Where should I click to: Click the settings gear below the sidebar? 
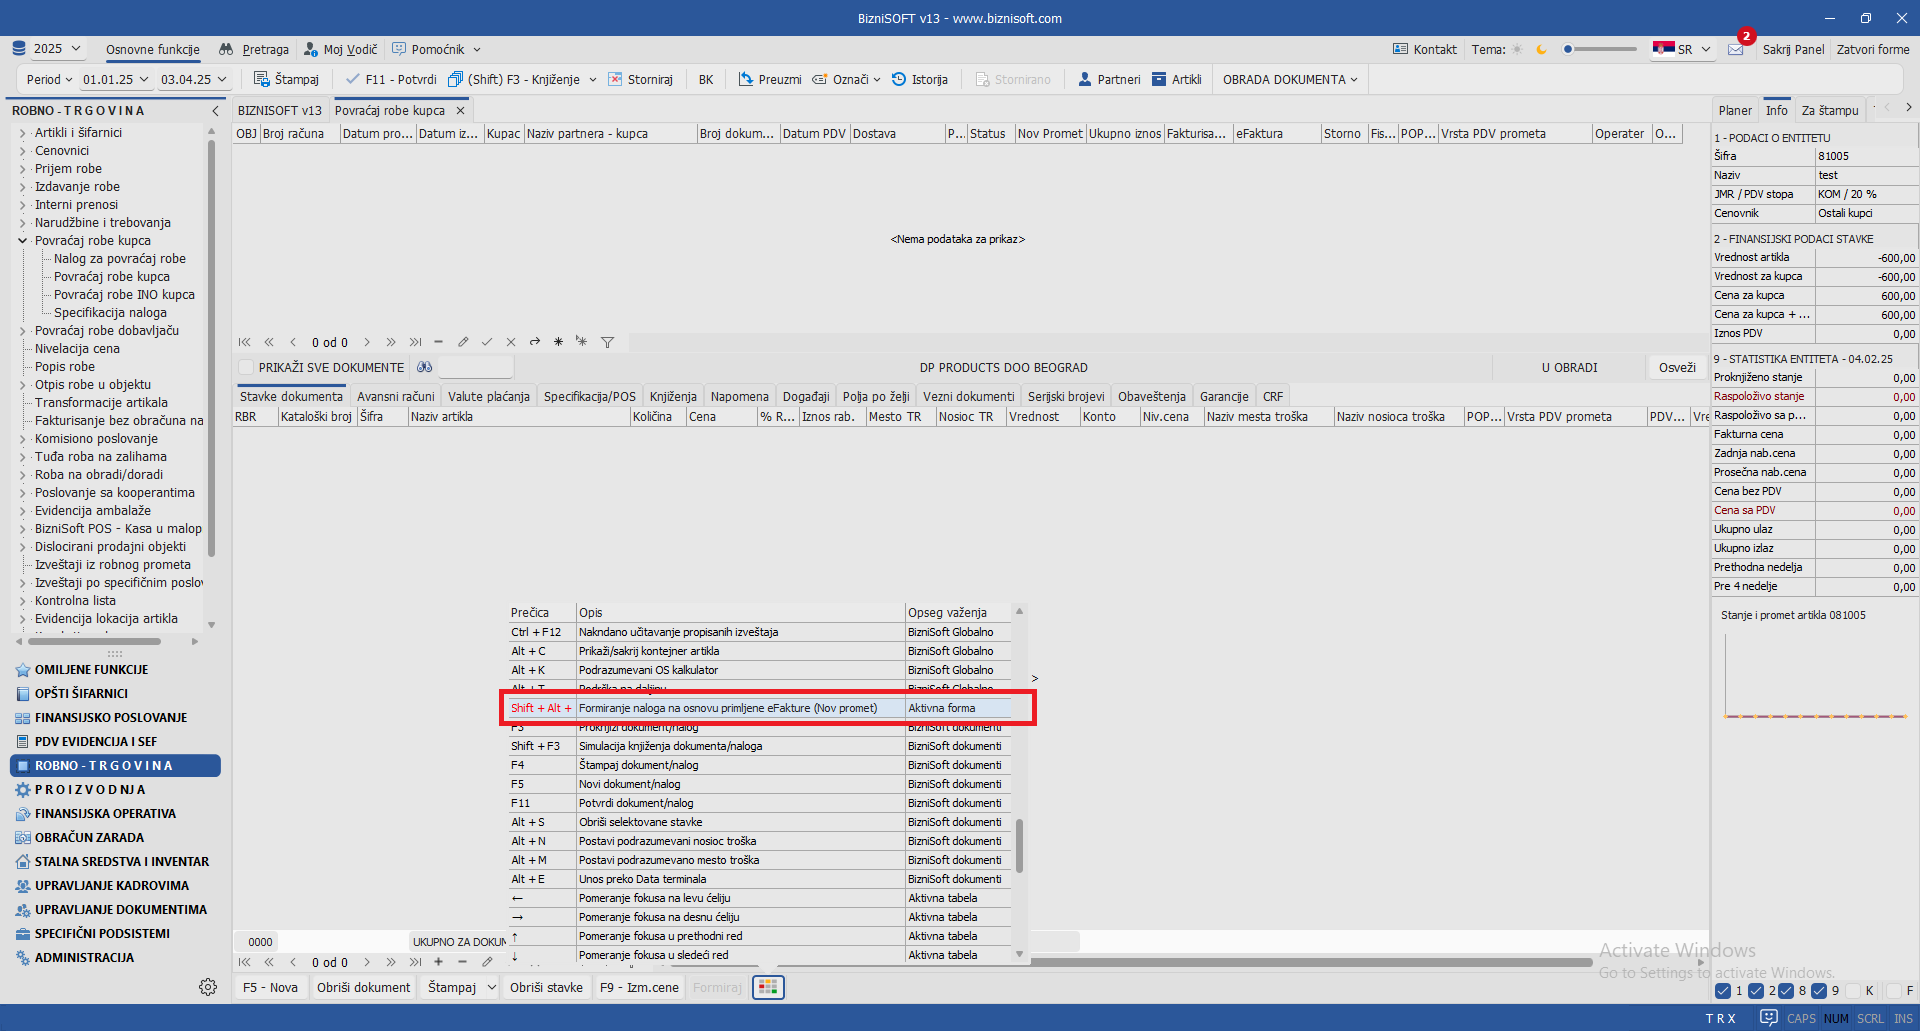click(208, 987)
